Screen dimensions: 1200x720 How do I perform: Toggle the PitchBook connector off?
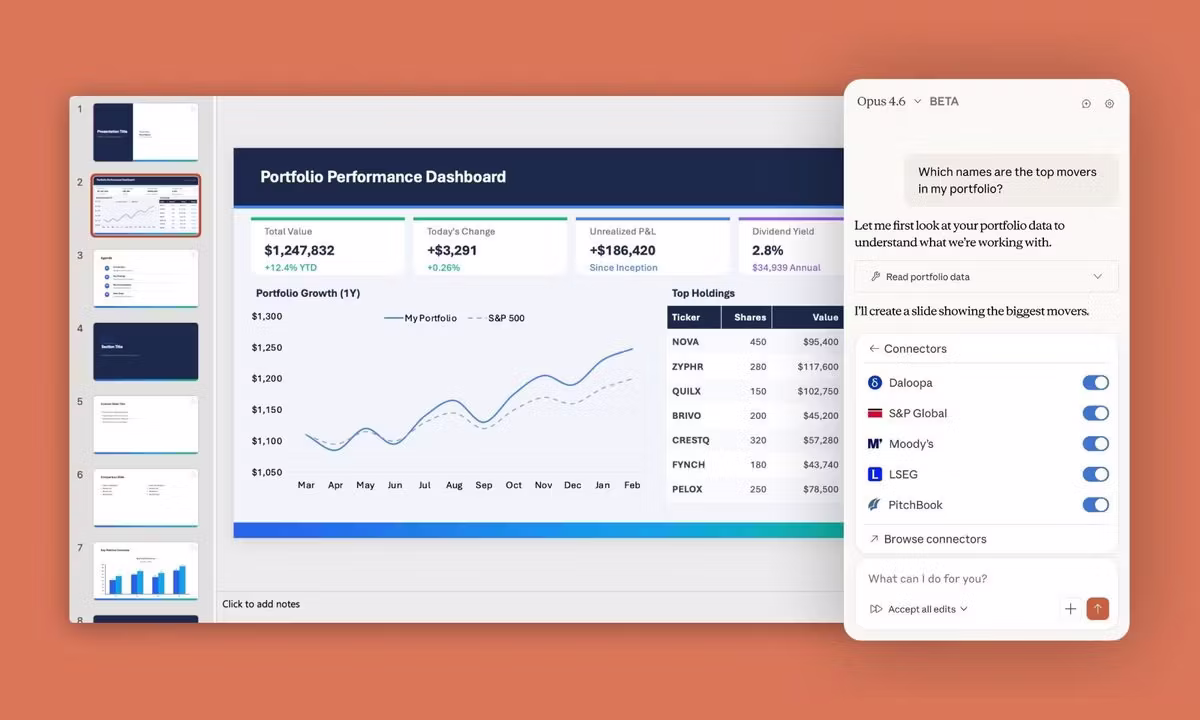[x=1095, y=505]
